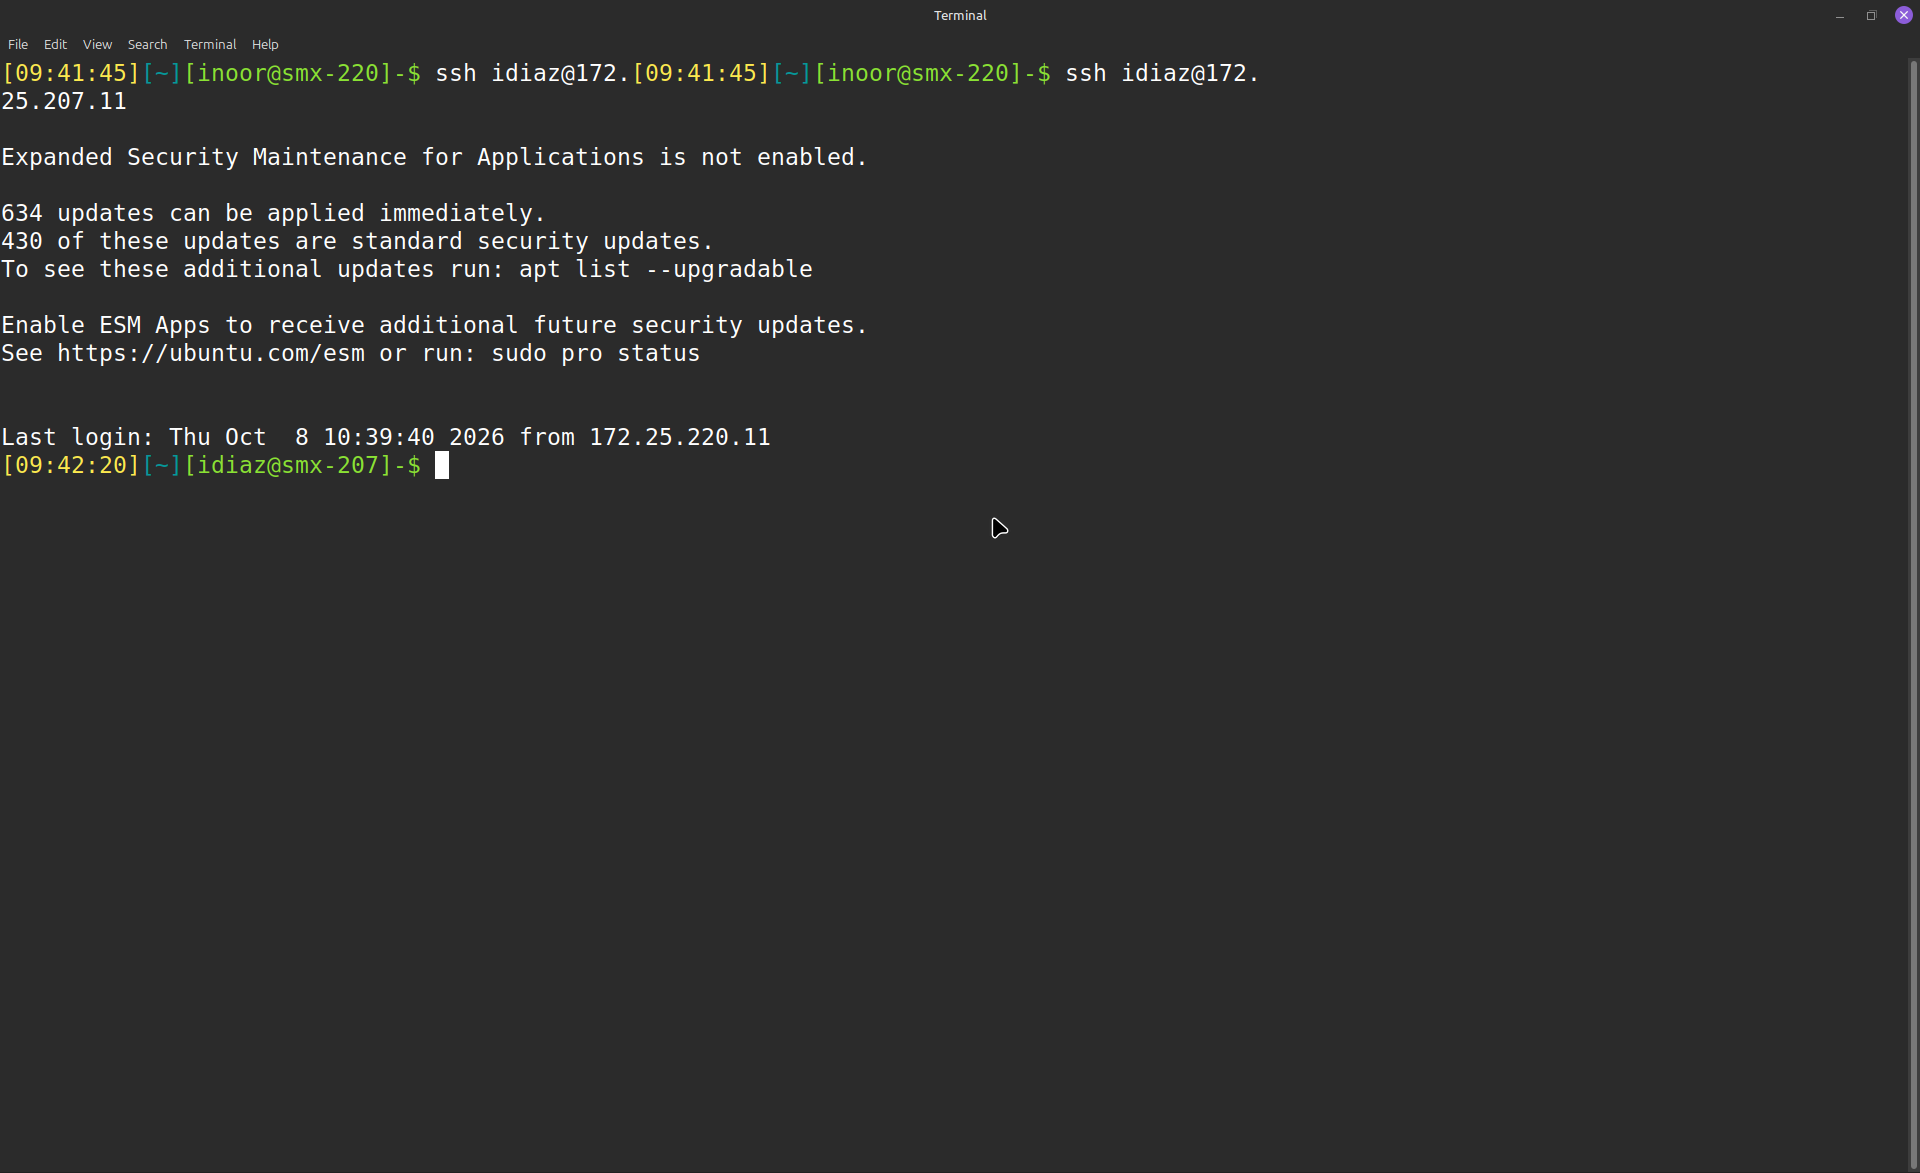Open the Terminal menu
The height and width of the screenshot is (1173, 1920).
(x=210, y=44)
